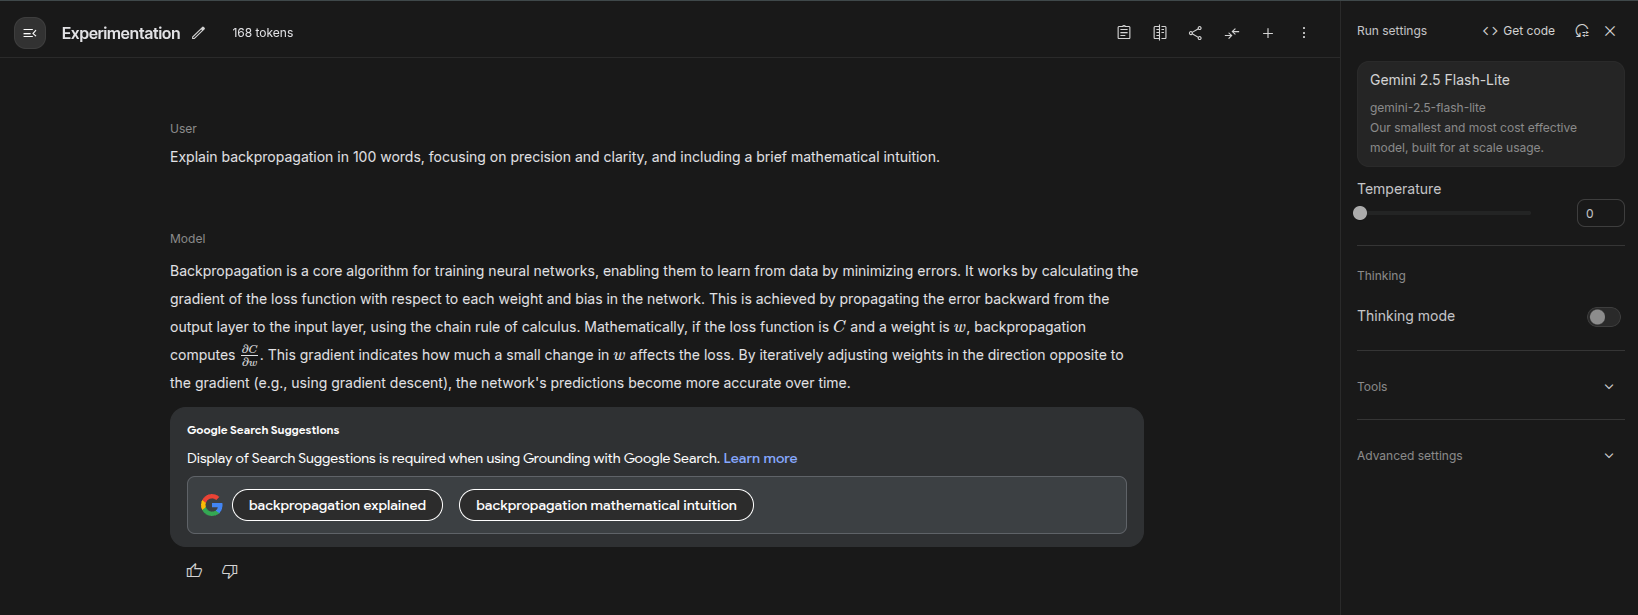Screen dimensions: 1638x615
Task: Click the User prompt text
Action: coord(555,157)
